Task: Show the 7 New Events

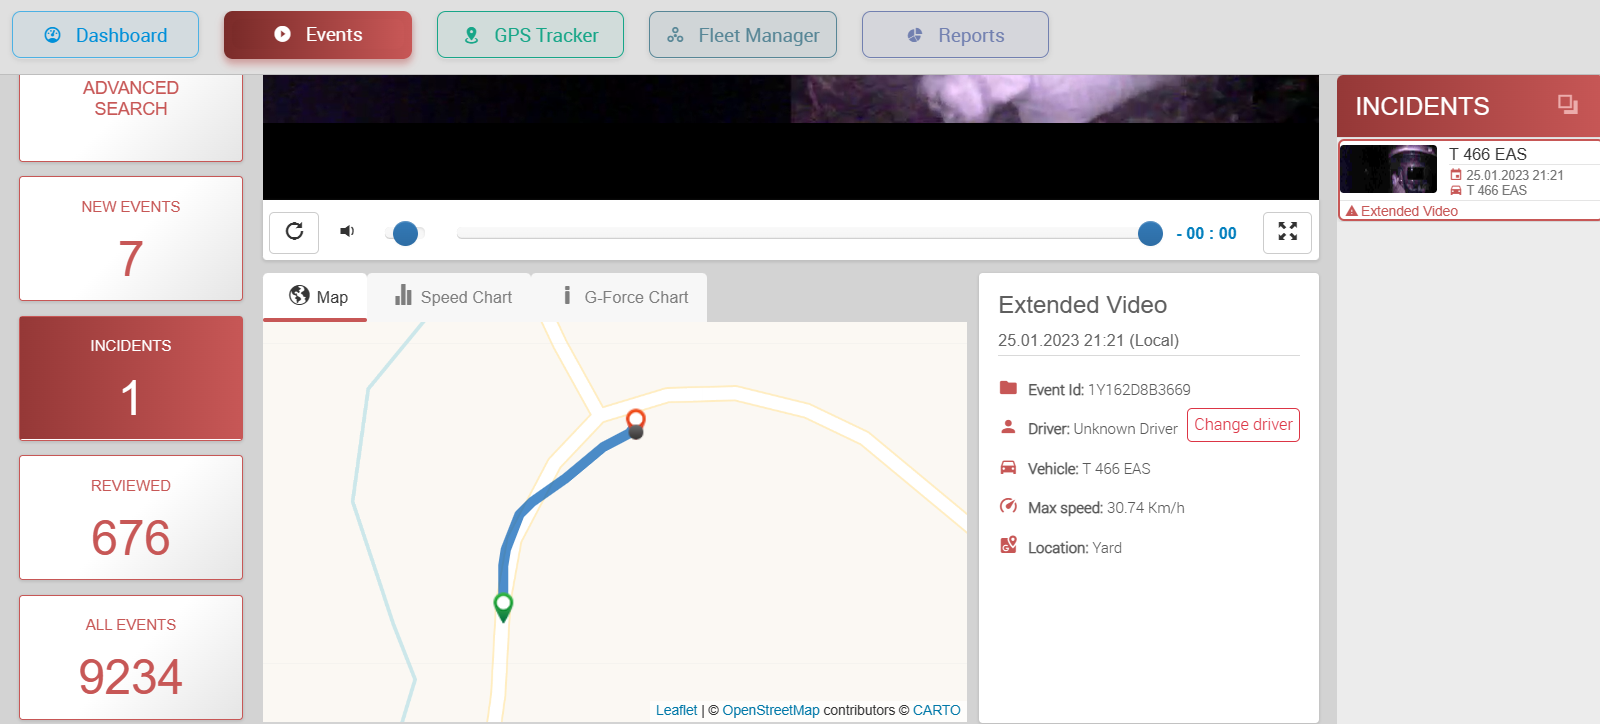Action: coord(131,239)
